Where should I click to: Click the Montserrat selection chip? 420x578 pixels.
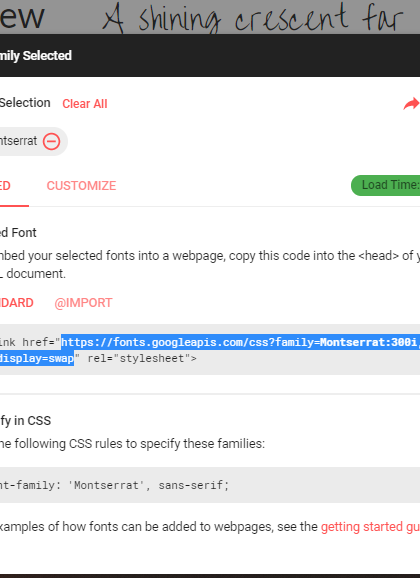point(34,141)
